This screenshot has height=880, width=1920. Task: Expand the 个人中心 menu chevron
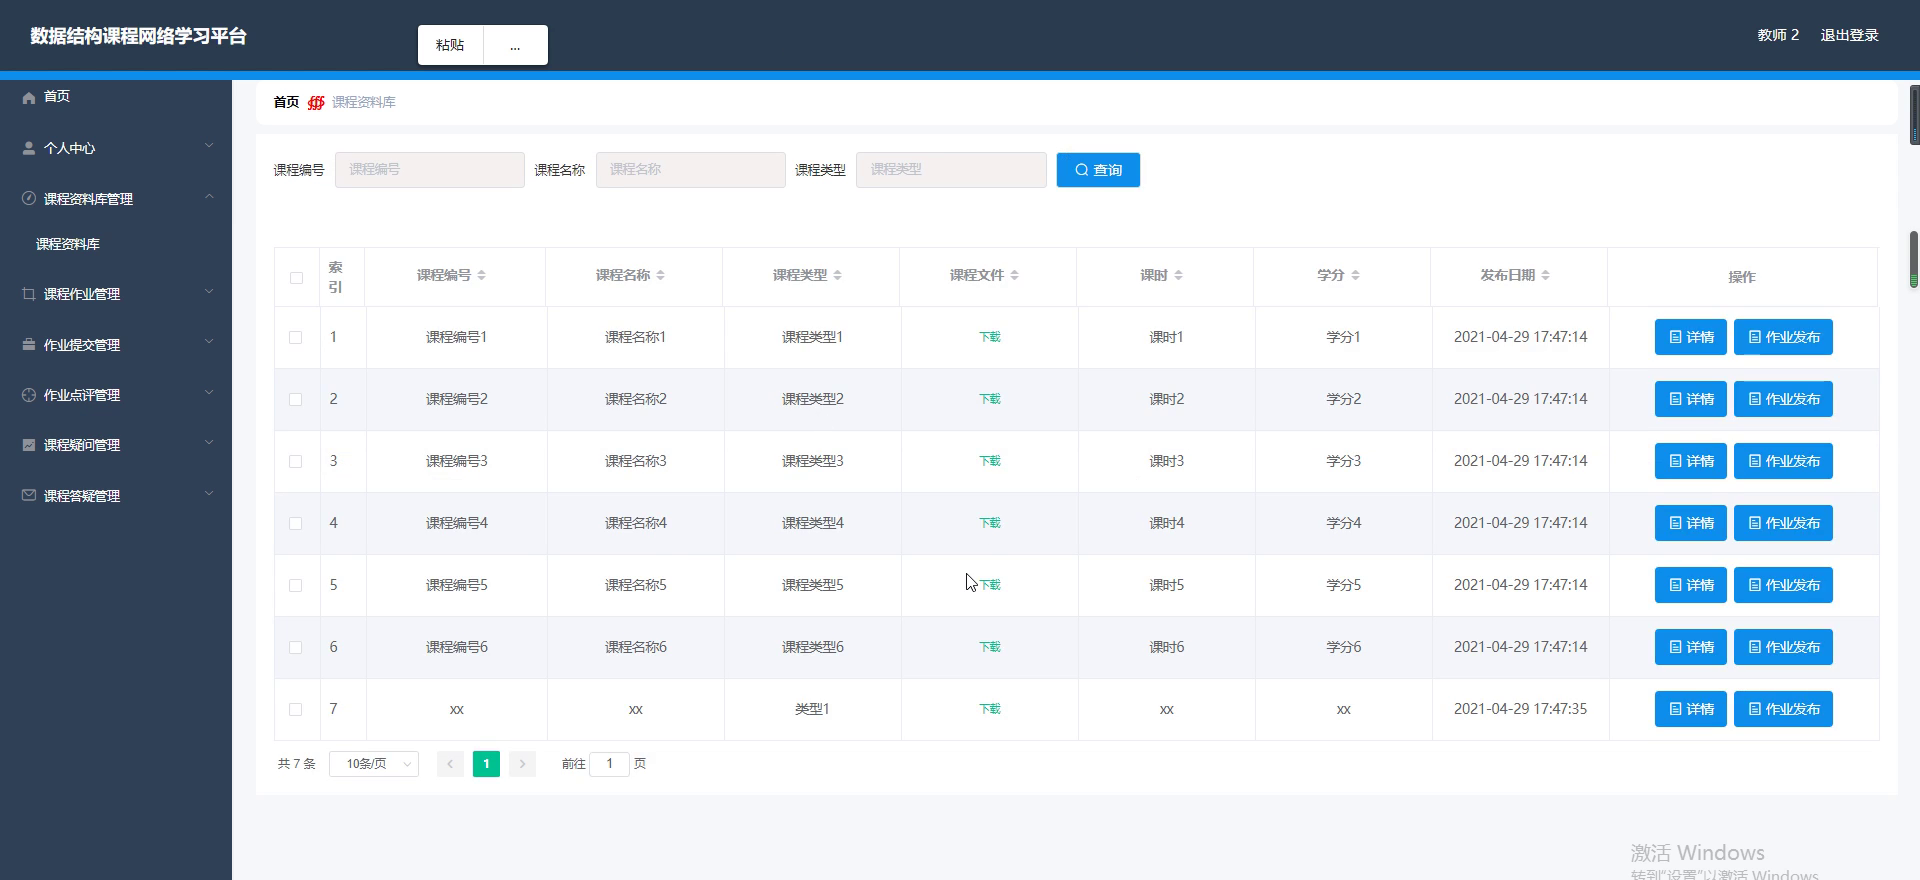click(209, 146)
